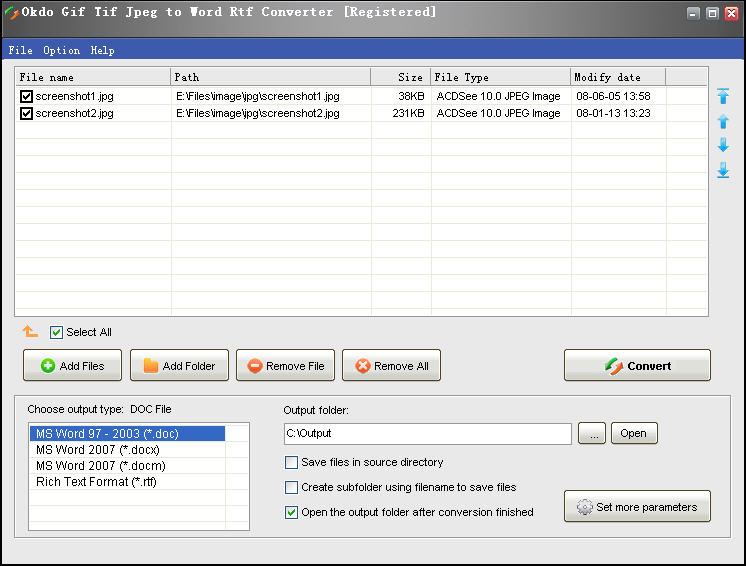Open the Help menu
Viewport: 746px width, 566px height.
(x=102, y=50)
